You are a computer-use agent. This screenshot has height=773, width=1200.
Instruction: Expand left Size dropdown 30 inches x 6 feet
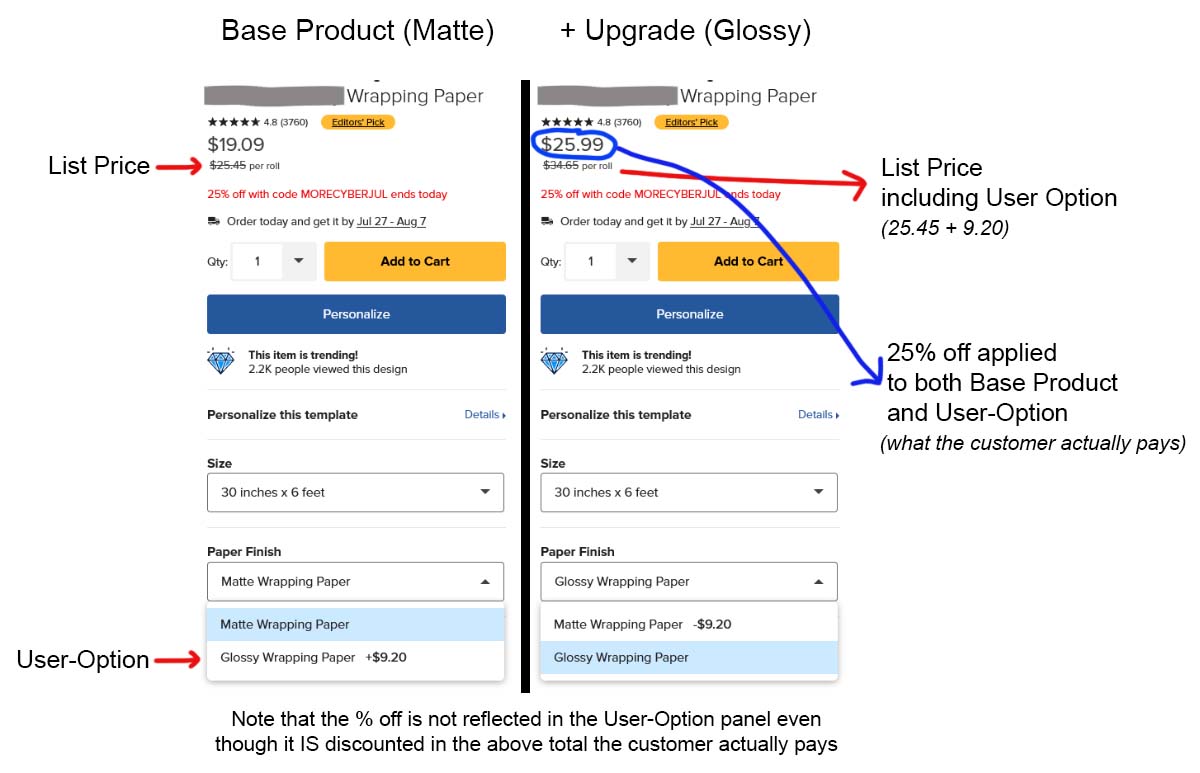coord(355,492)
